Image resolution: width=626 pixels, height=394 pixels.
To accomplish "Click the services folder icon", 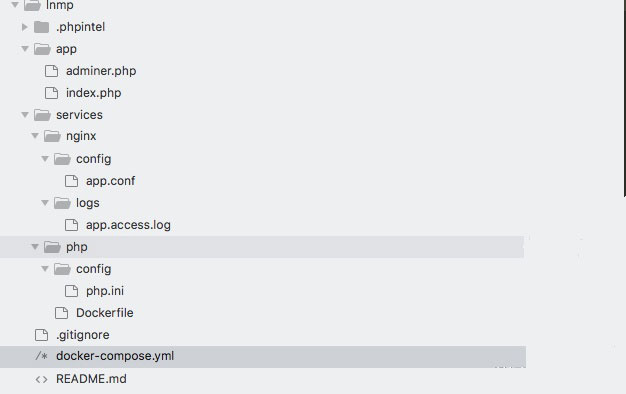I will click(x=42, y=115).
